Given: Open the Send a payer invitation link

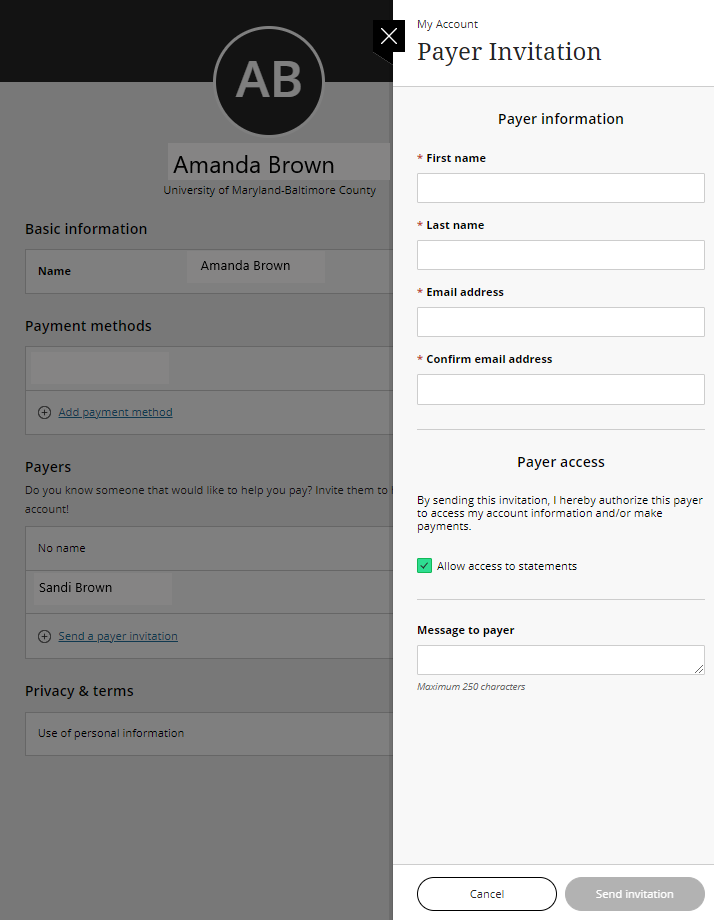Looking at the screenshot, I should 118,636.
